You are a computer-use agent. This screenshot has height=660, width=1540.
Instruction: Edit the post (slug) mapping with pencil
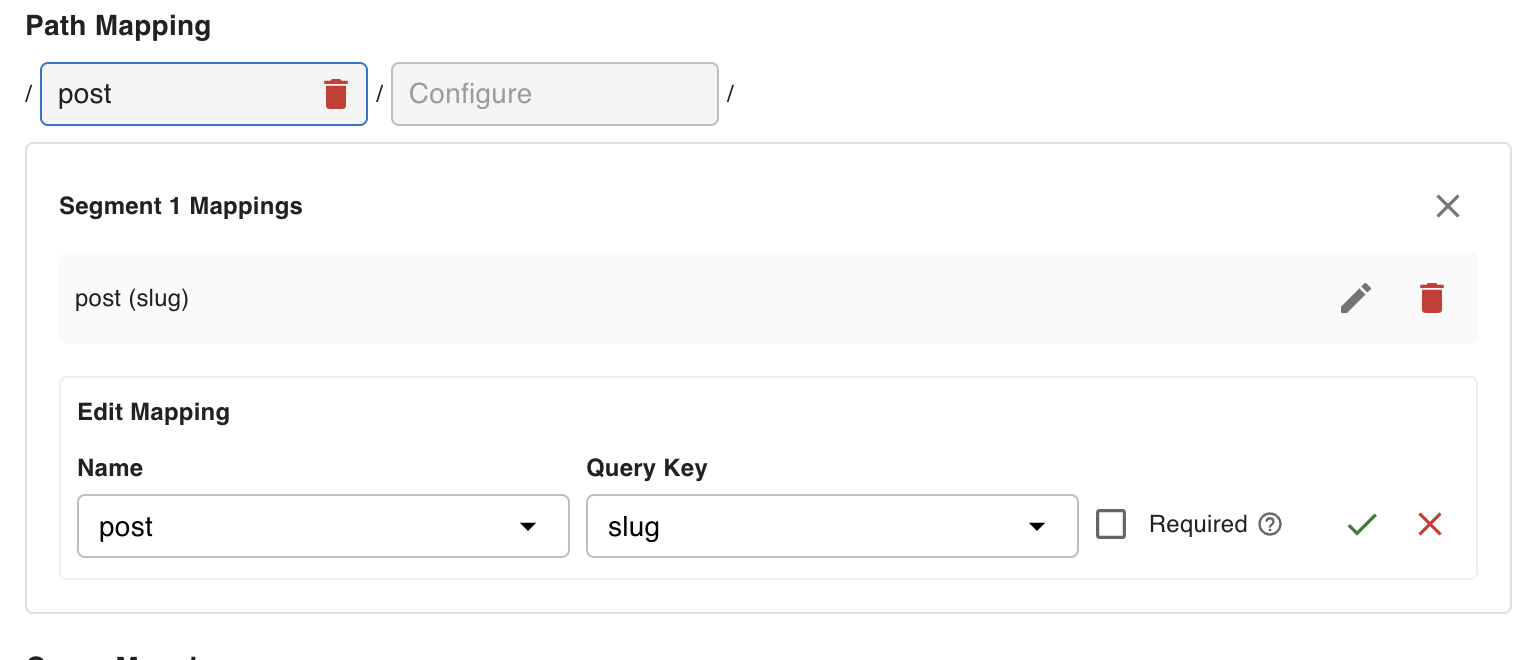tap(1356, 298)
